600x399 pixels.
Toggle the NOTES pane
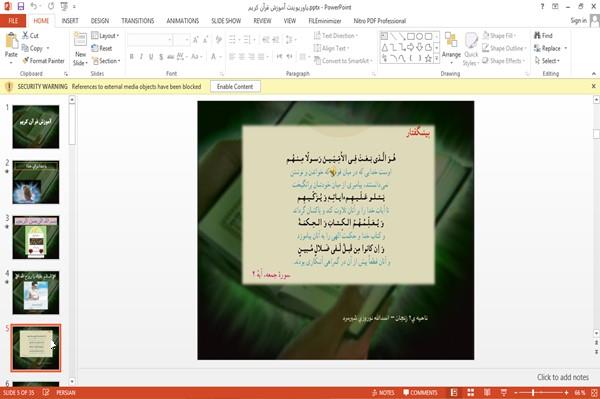pyautogui.click(x=383, y=393)
